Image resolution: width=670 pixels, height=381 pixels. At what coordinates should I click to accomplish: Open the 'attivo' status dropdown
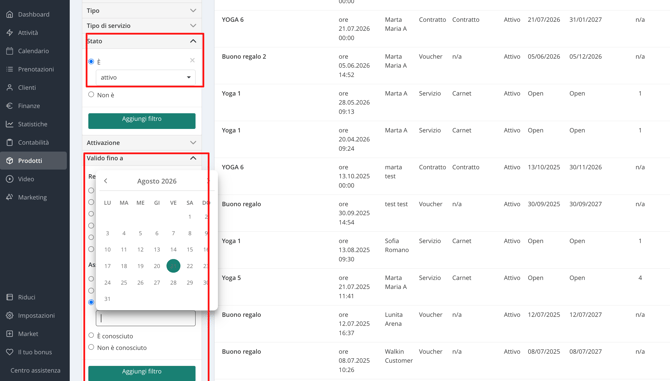[146, 77]
